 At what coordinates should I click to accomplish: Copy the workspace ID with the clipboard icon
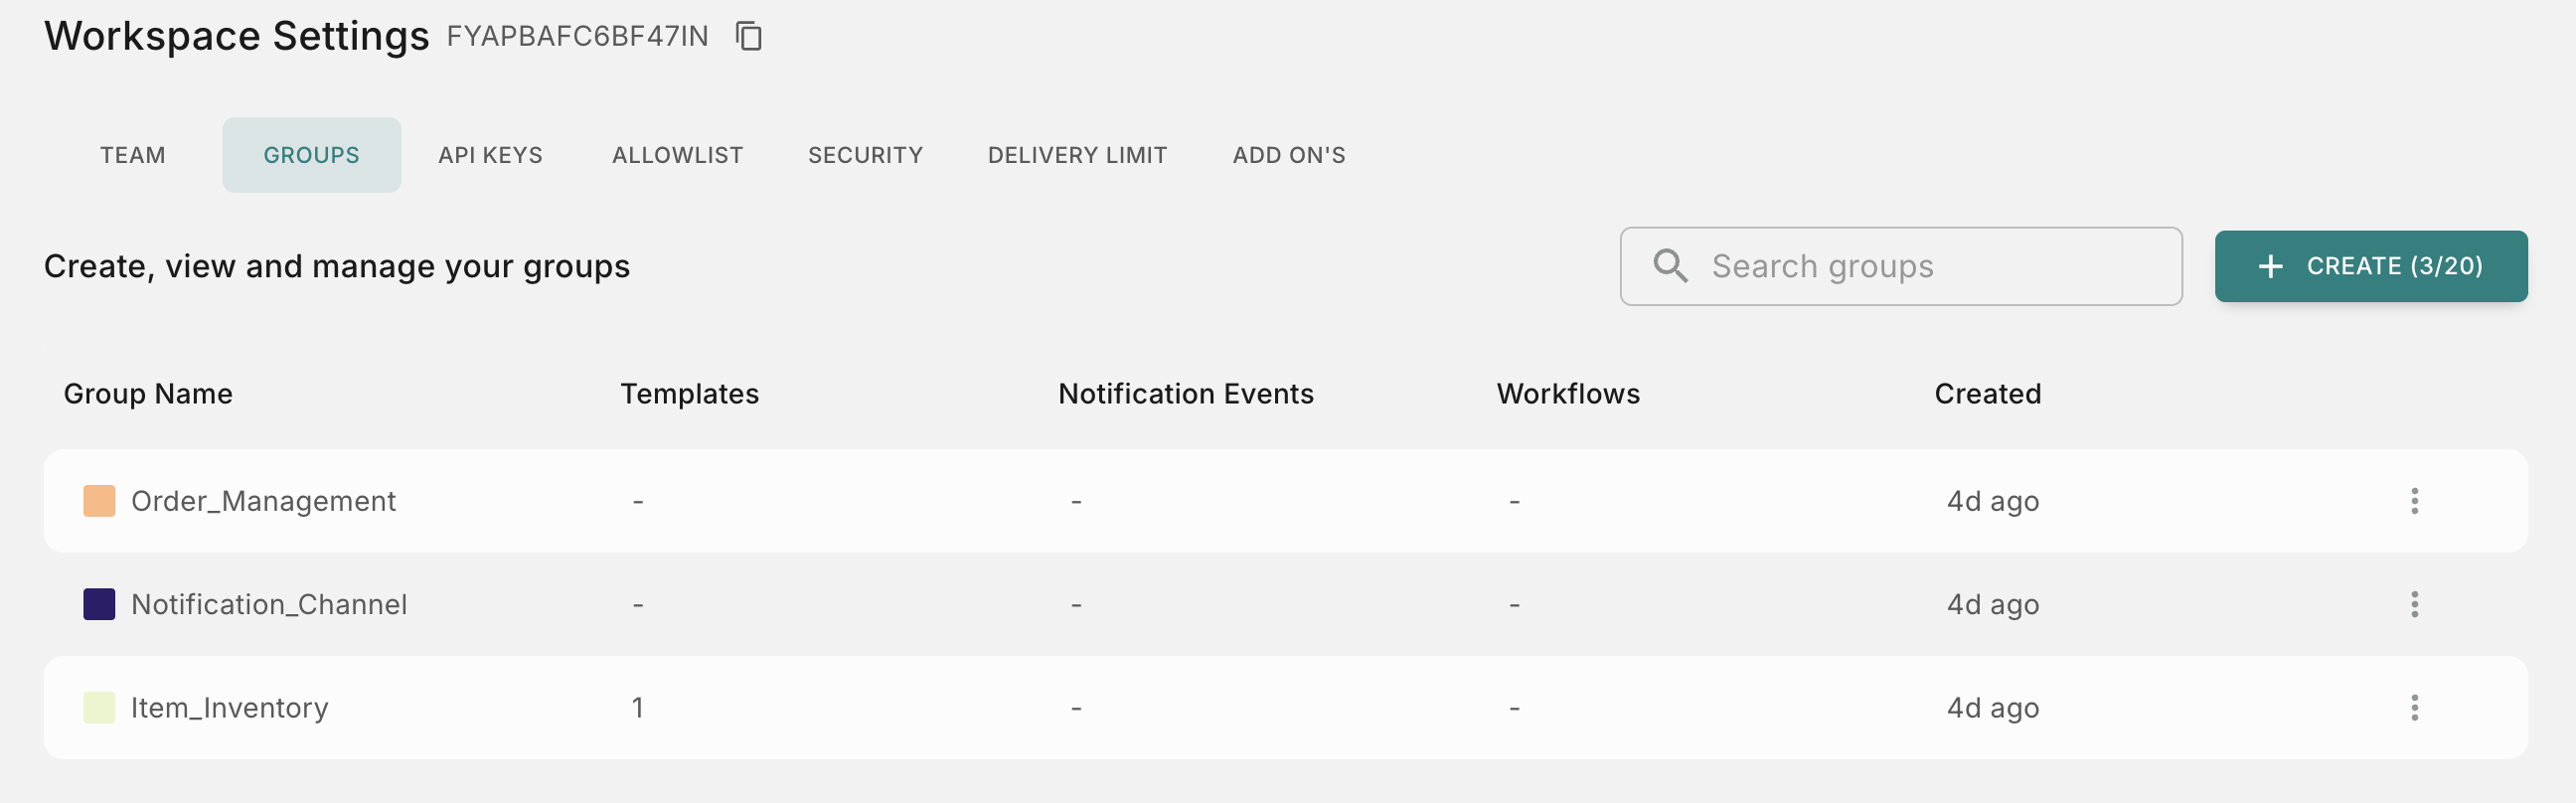[x=749, y=37]
